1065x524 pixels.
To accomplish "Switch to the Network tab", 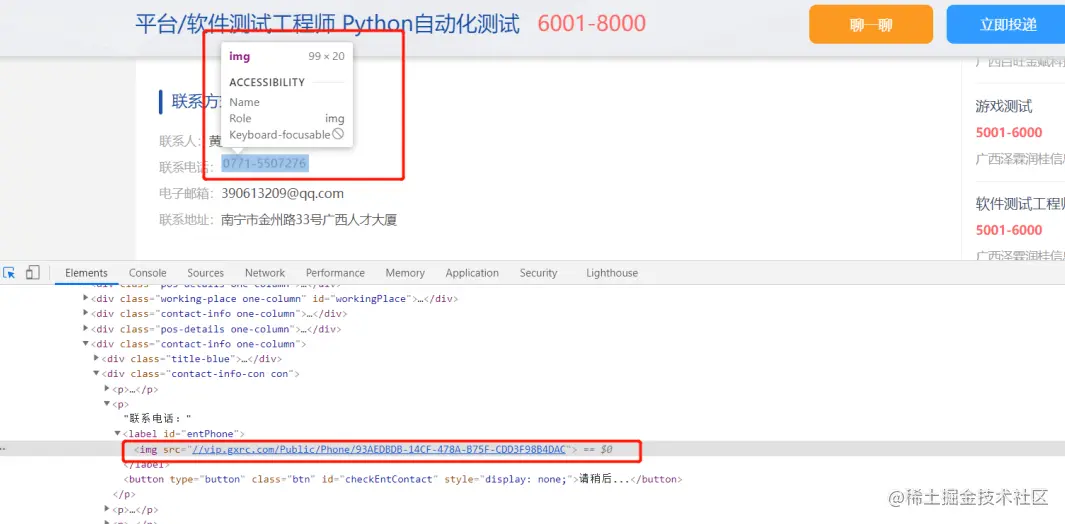I will coord(265,273).
